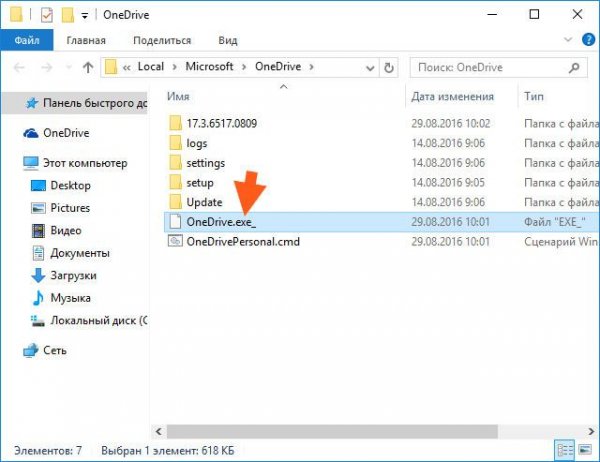
Task: Open OneDrive in the navigation pane
Action: click(x=66, y=133)
